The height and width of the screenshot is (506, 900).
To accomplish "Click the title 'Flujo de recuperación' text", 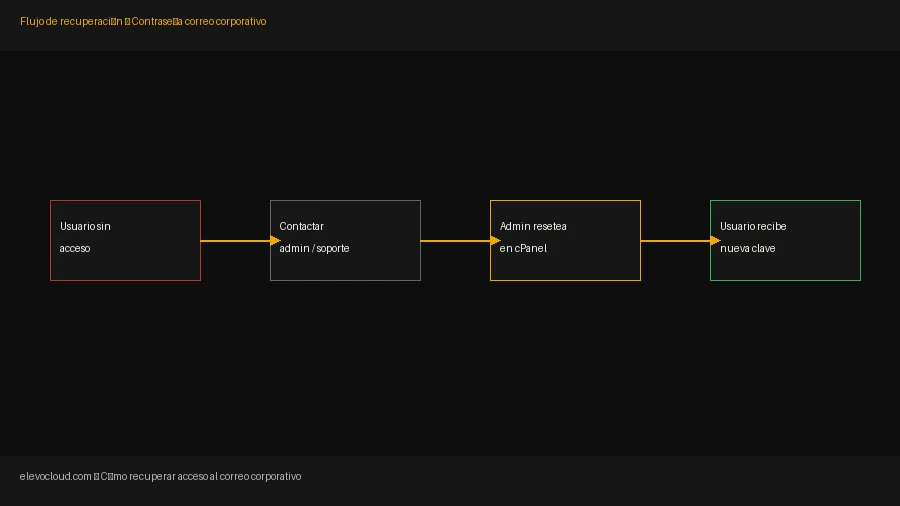I will pyautogui.click(x=71, y=21).
